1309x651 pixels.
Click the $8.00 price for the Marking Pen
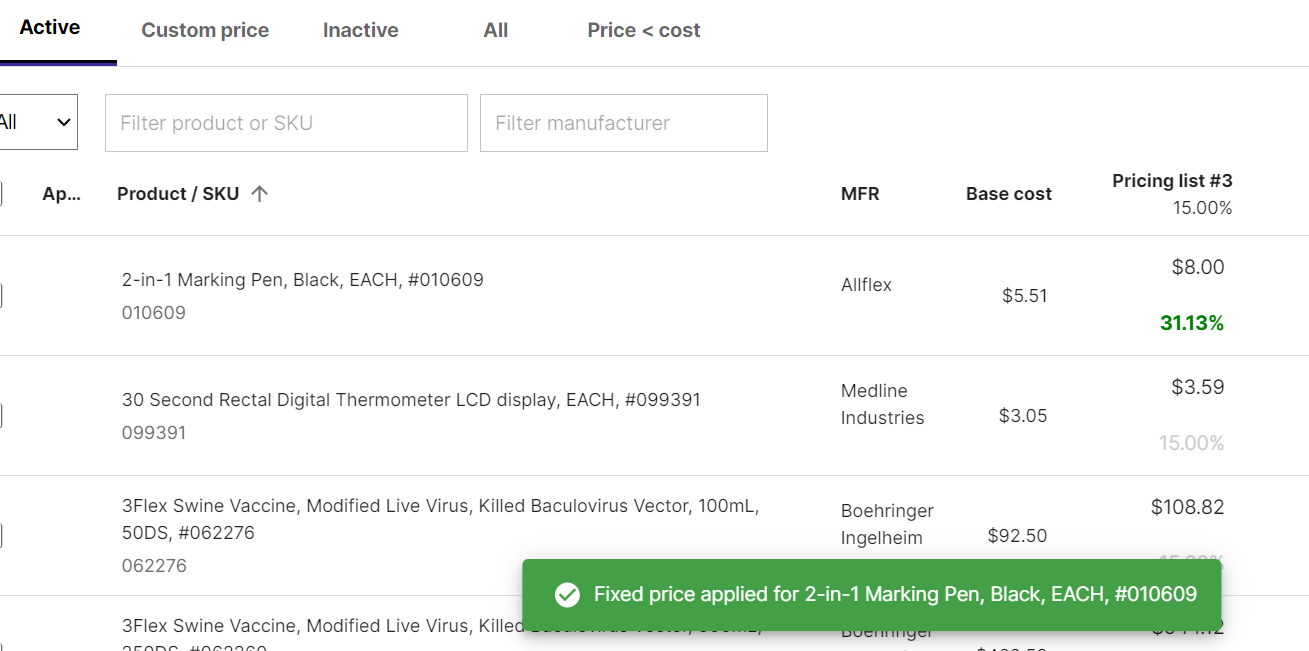pyautogui.click(x=1197, y=267)
